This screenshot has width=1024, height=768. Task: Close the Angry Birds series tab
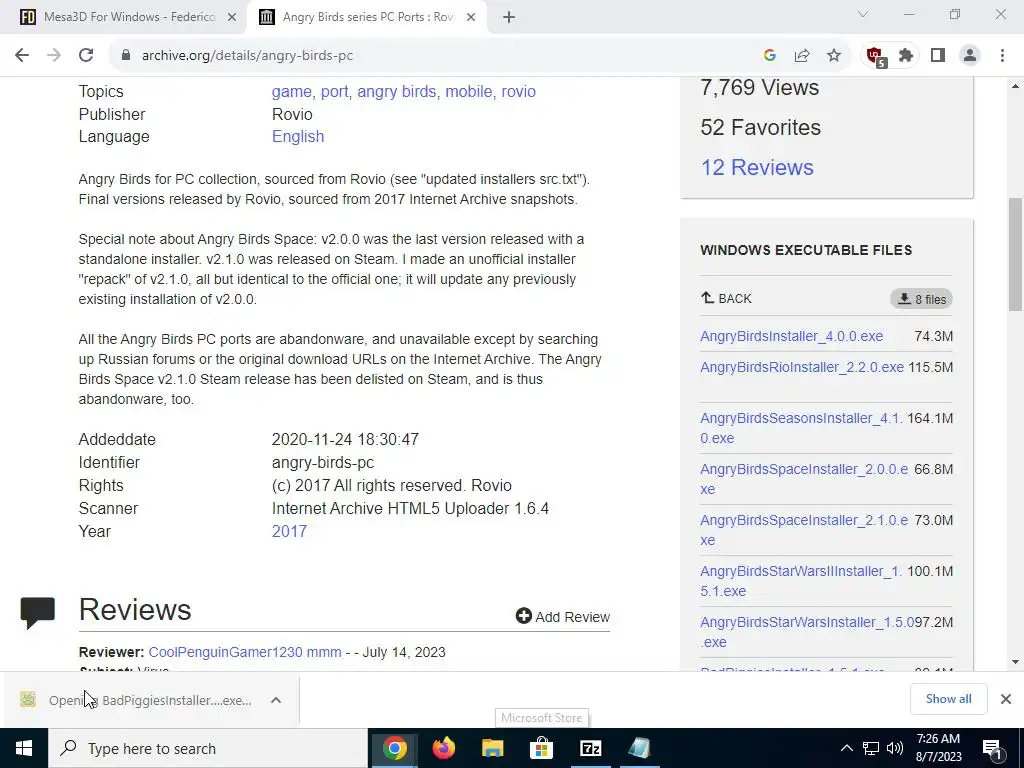pyautogui.click(x=470, y=18)
